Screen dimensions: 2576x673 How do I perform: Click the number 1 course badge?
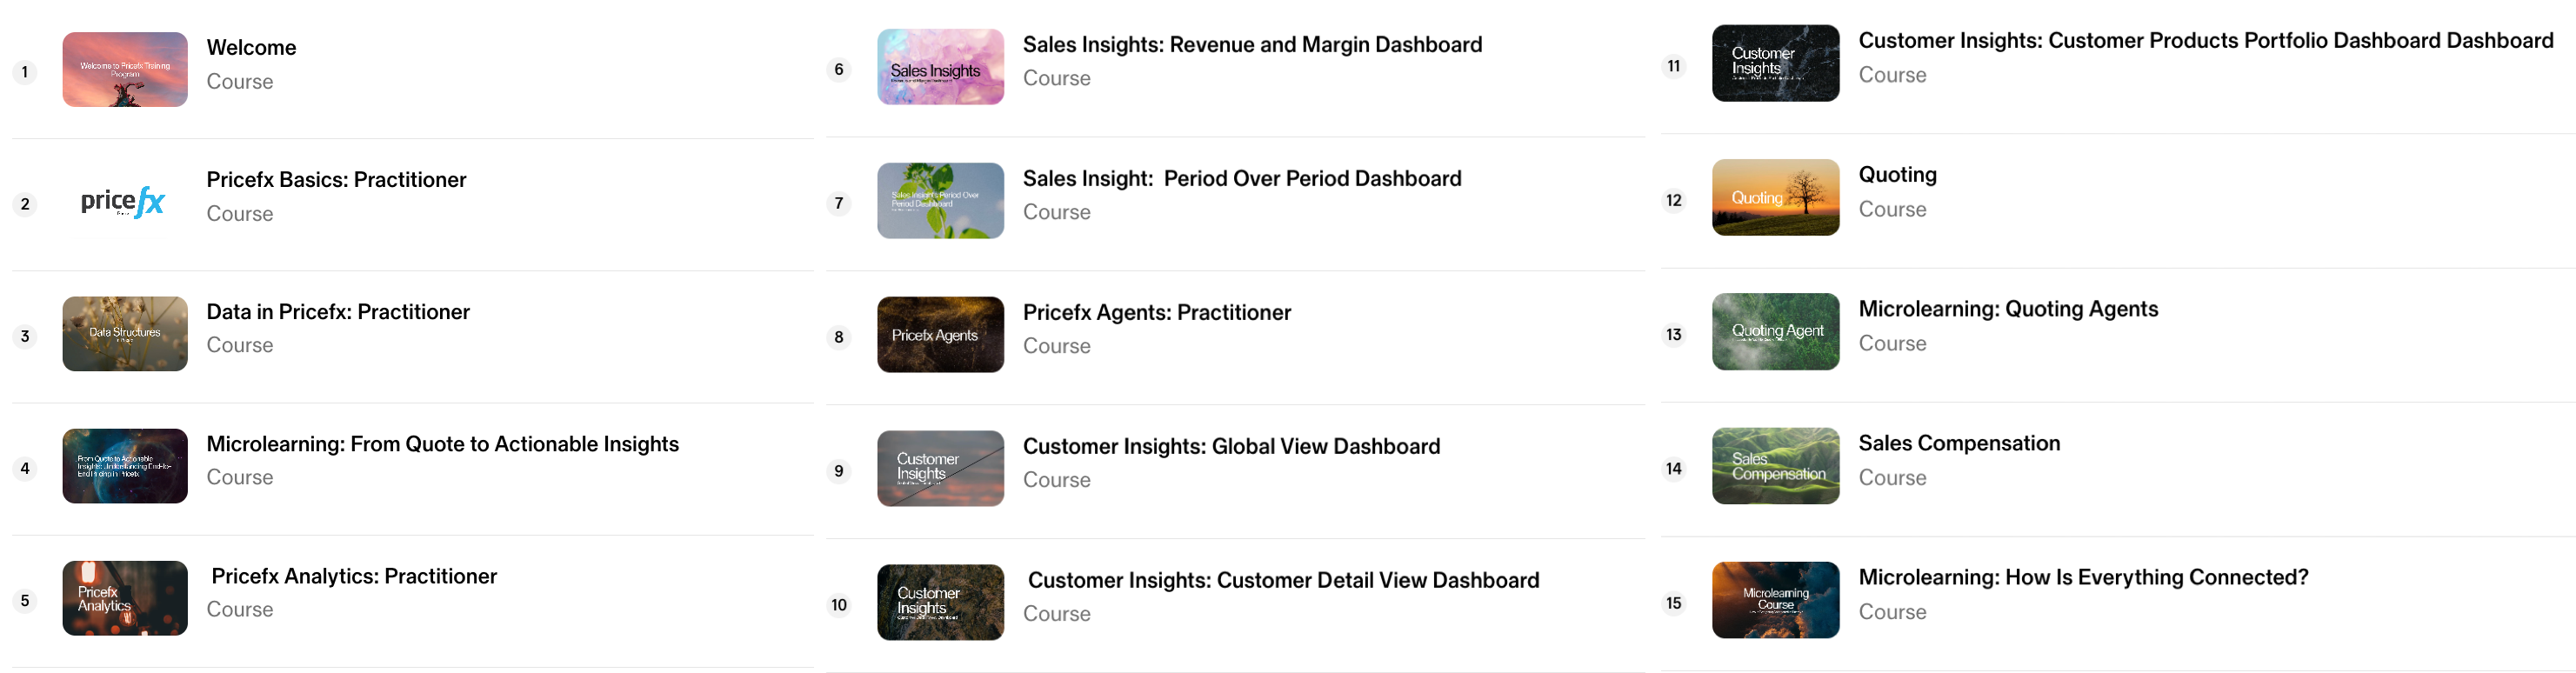coord(25,72)
